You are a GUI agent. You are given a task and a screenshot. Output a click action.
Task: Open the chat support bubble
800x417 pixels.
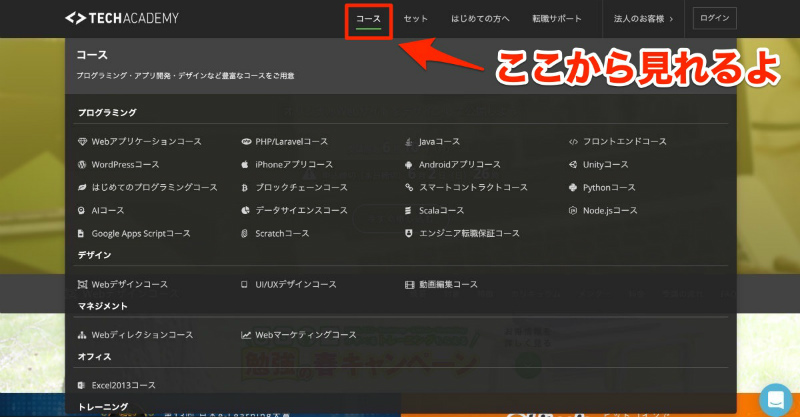776,400
